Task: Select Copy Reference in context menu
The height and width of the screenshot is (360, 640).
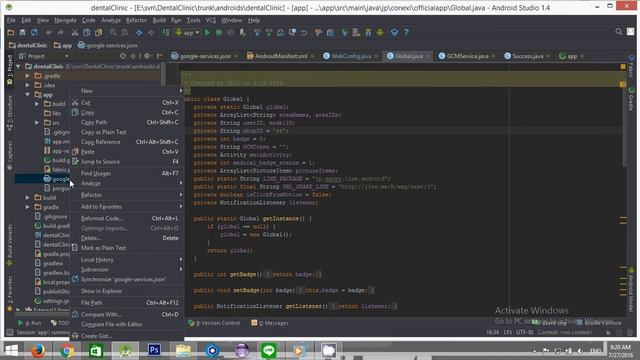Action: pos(127,142)
